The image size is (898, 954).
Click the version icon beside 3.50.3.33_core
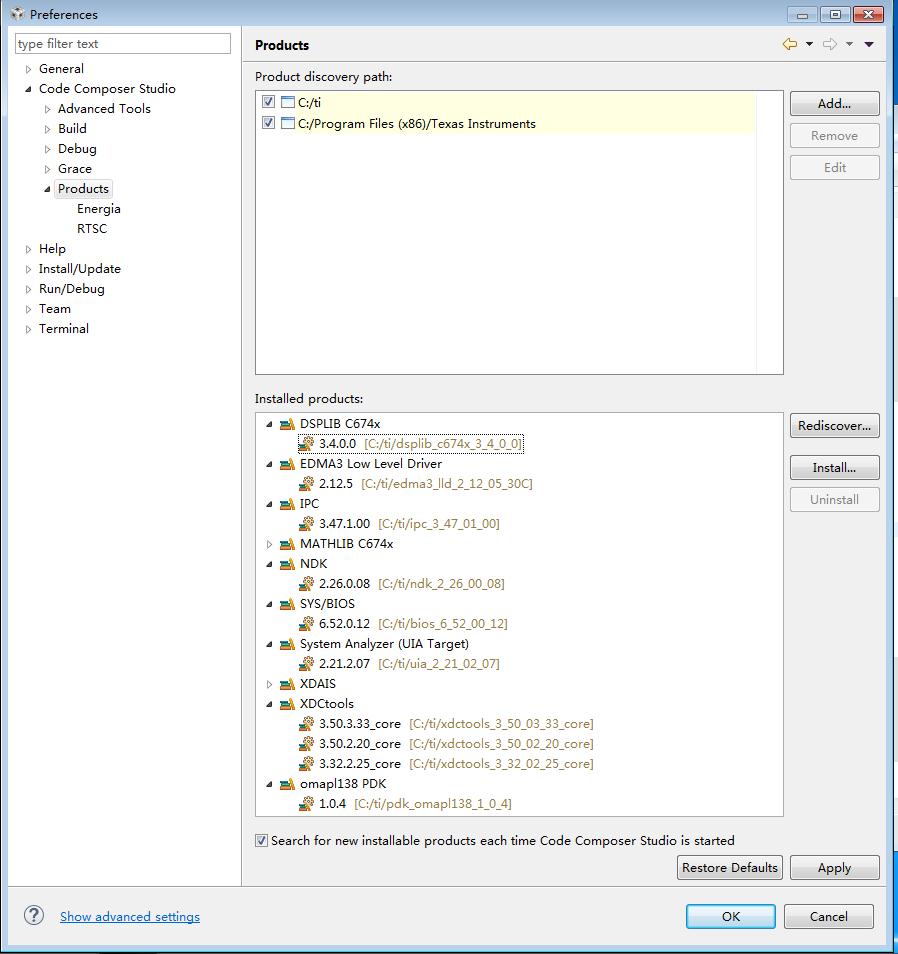(x=307, y=724)
